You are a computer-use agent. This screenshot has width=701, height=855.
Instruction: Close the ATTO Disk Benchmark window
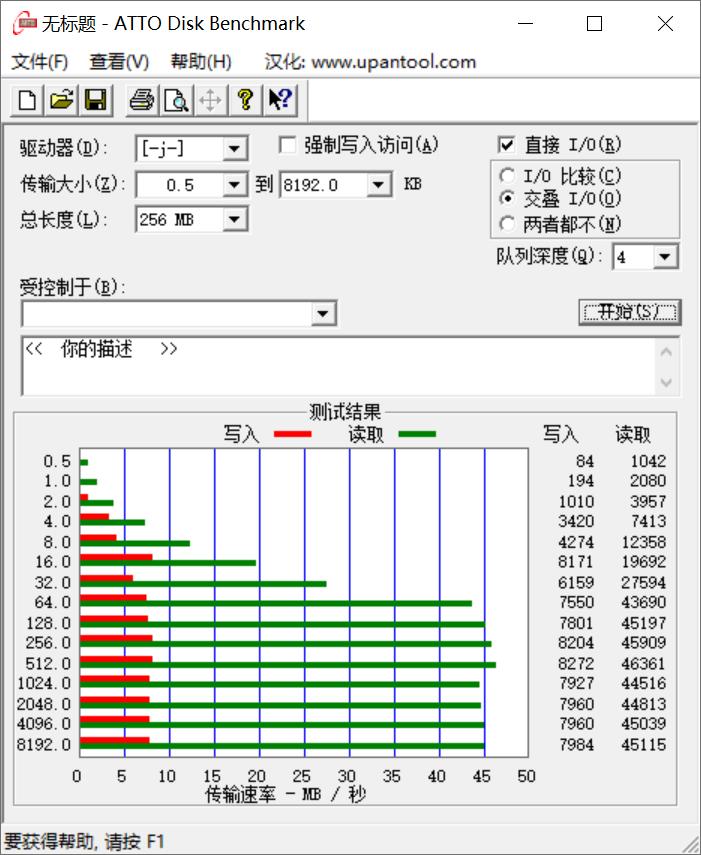(x=665, y=23)
